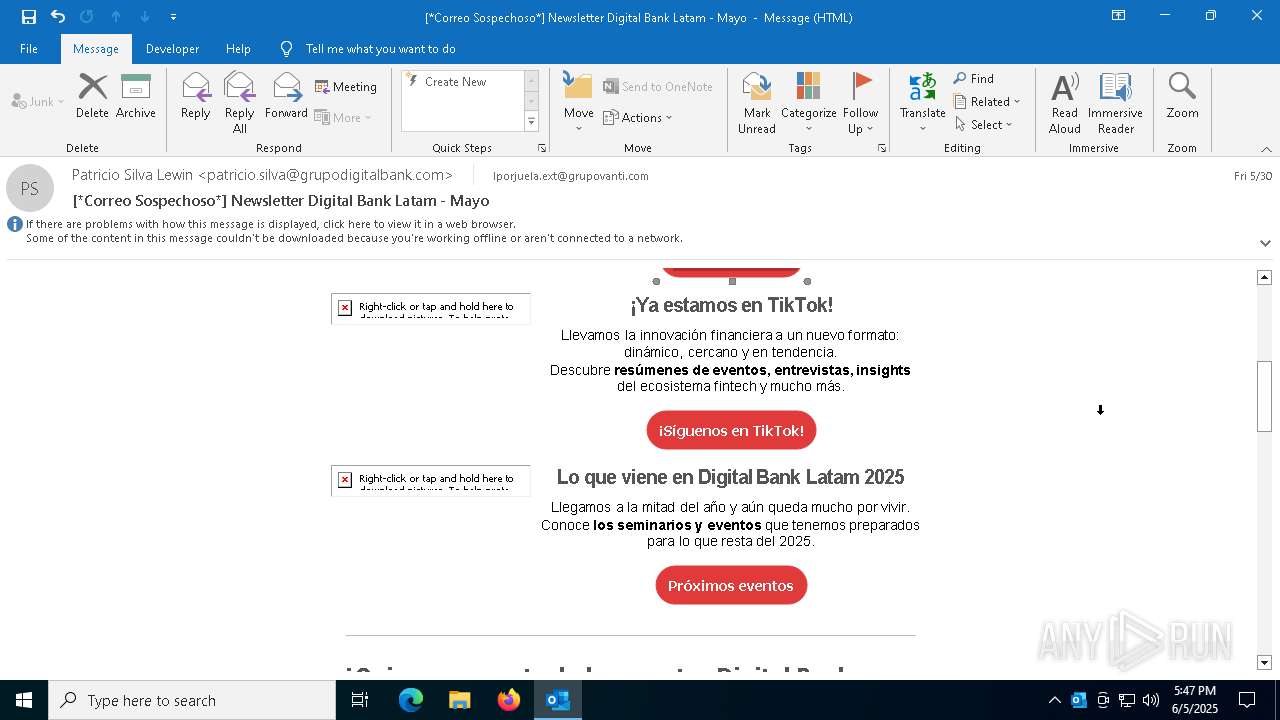
Task: Delete the open message
Action: click(x=92, y=97)
